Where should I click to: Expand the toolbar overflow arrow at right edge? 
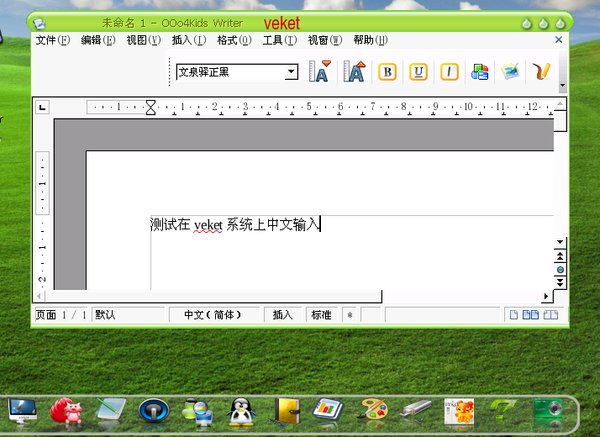click(562, 85)
